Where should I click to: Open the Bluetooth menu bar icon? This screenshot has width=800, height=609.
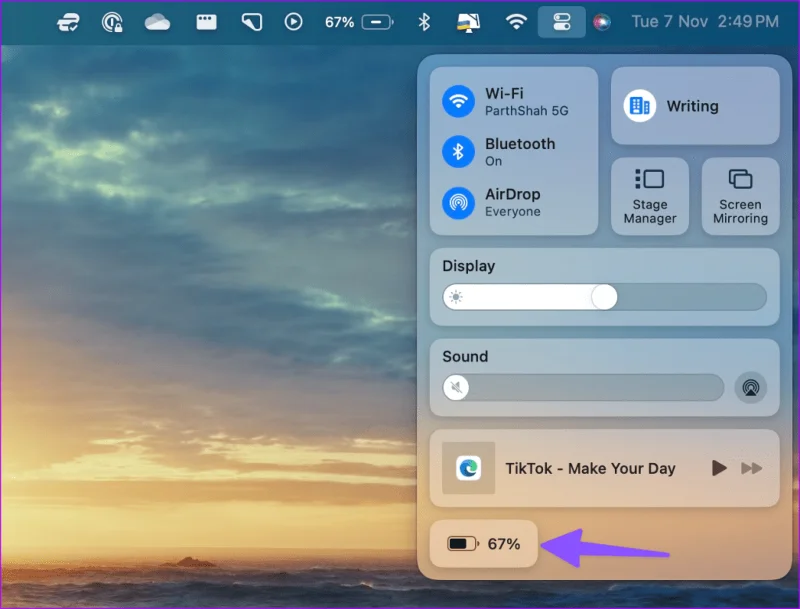tap(423, 22)
